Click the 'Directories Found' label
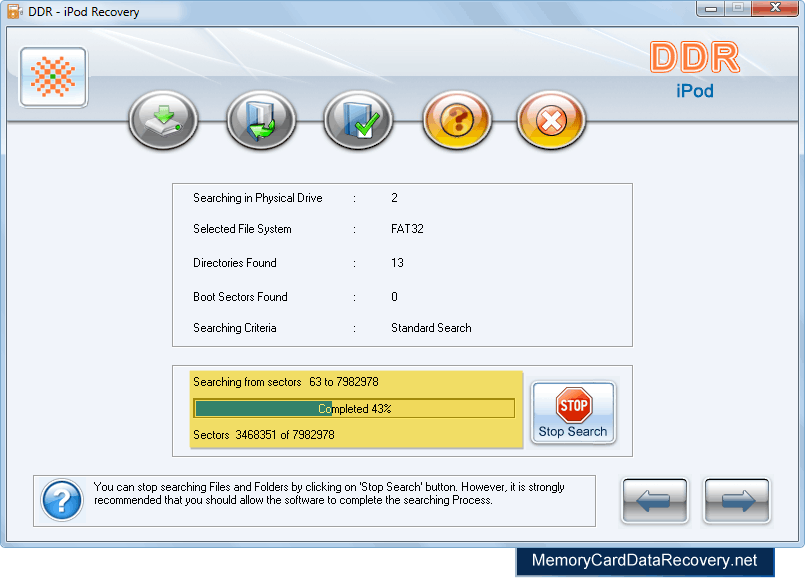805x578 pixels. click(235, 263)
